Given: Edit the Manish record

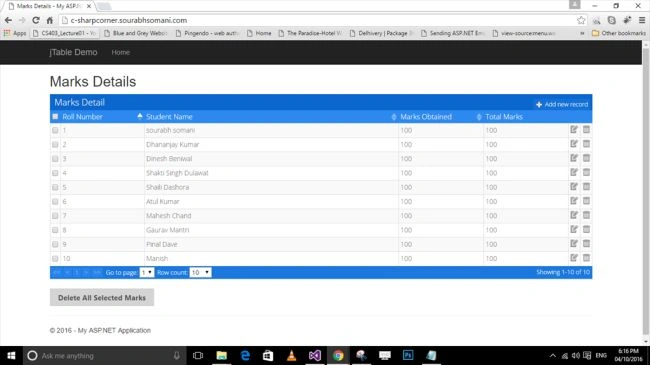Looking at the screenshot, I should (574, 258).
